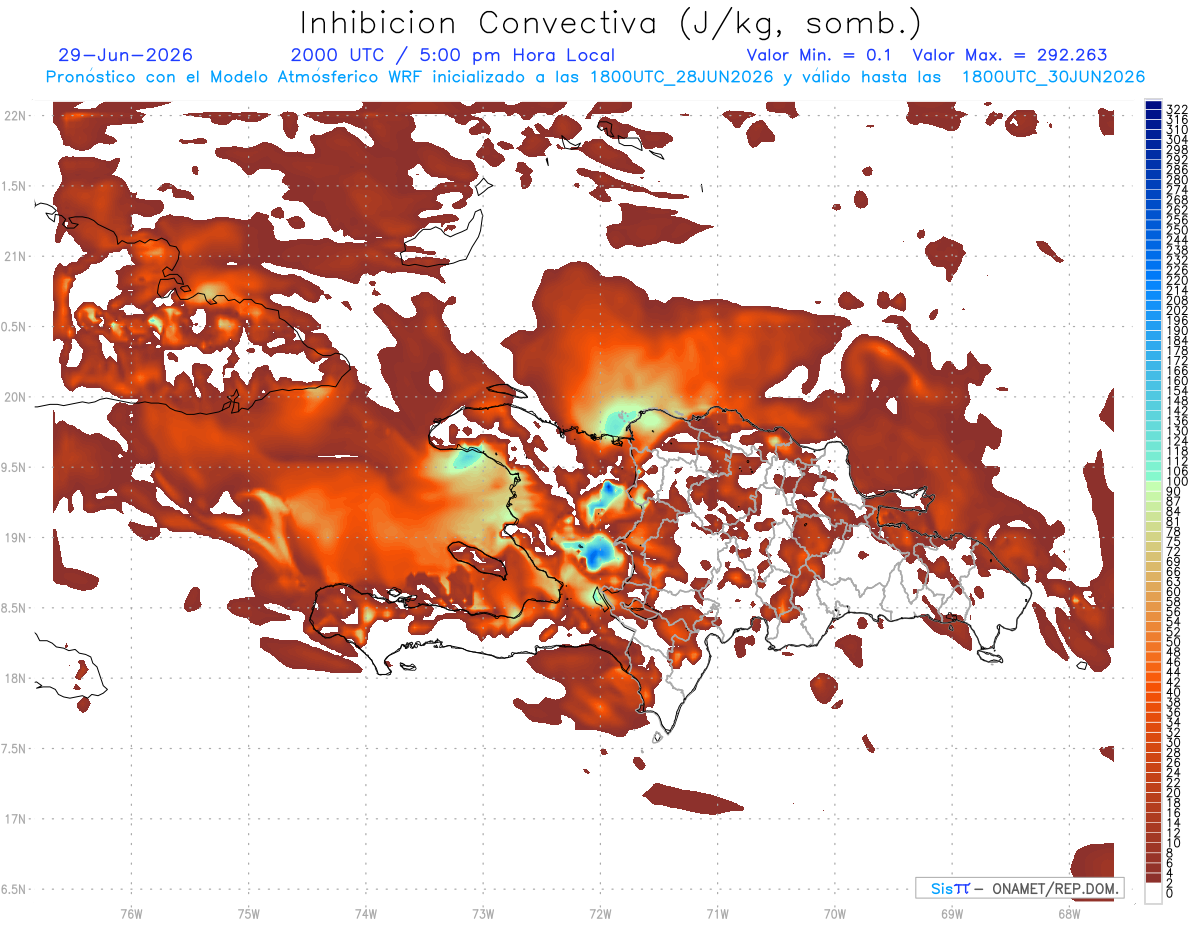1200x927 pixels.
Task: Click the '7.5N' latitude tick label
Action: (x=15, y=749)
